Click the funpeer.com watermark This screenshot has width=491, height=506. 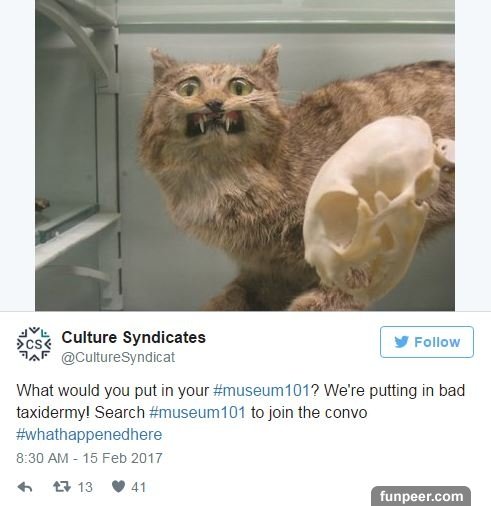(x=421, y=496)
